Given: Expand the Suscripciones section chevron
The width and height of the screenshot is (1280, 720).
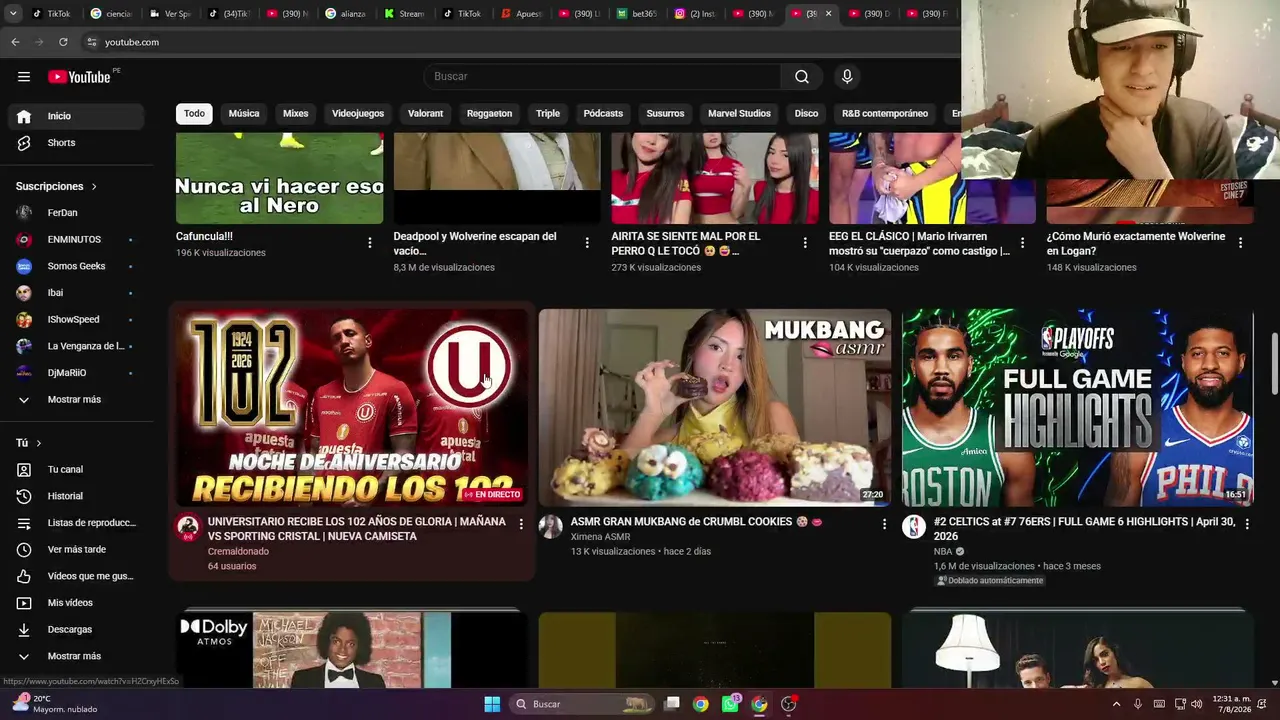Looking at the screenshot, I should 95,187.
